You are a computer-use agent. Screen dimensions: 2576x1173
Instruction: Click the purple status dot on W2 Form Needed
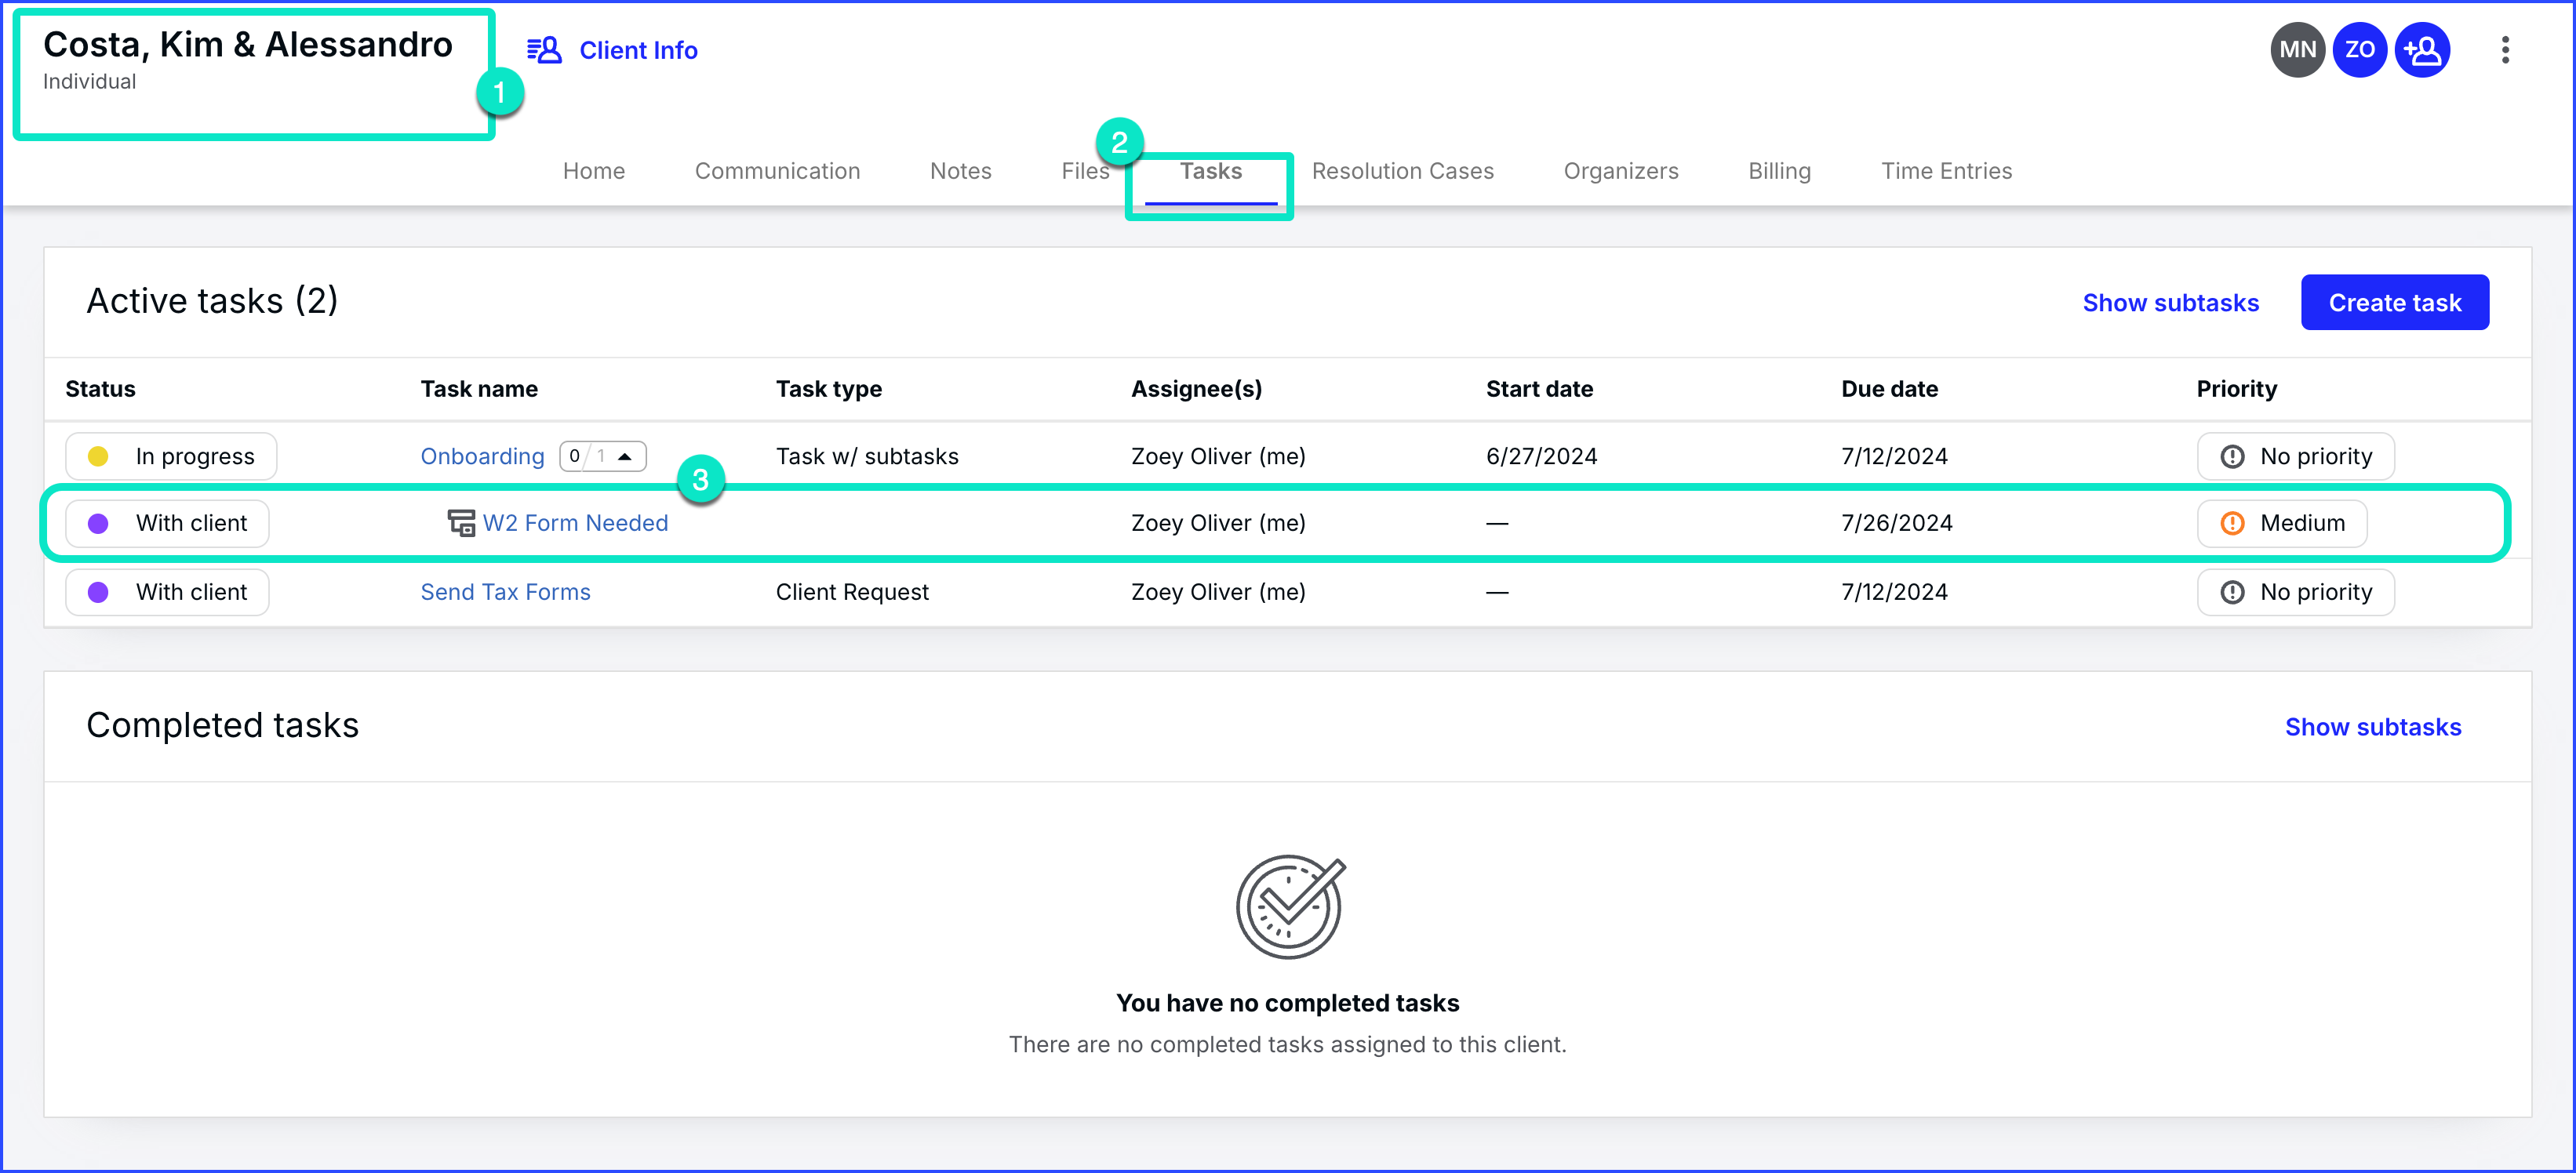pyautogui.click(x=98, y=522)
